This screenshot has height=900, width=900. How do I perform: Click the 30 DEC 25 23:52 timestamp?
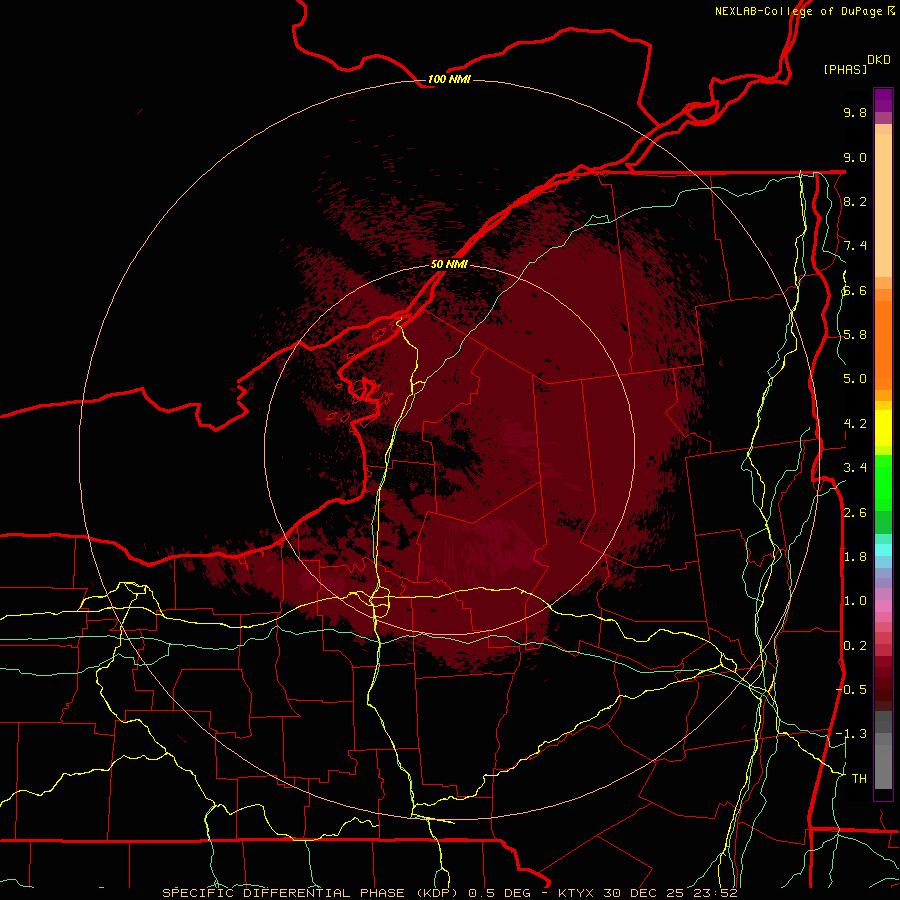click(670, 893)
